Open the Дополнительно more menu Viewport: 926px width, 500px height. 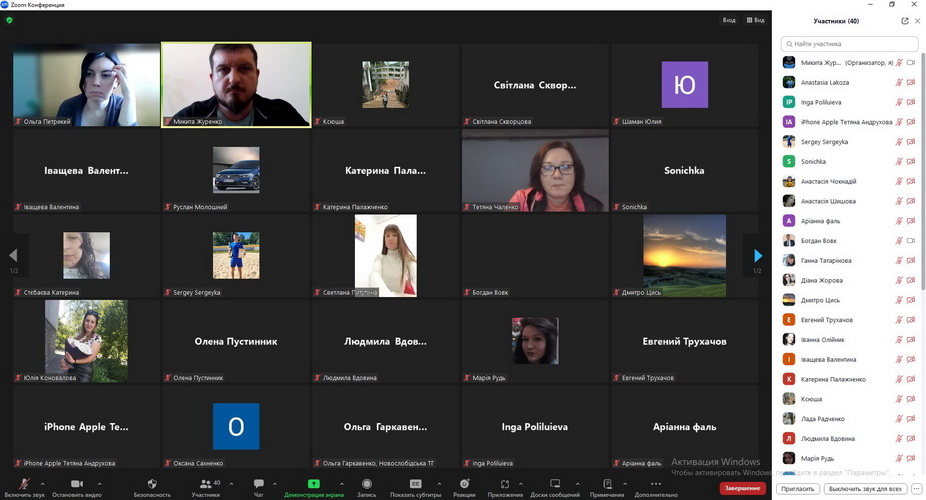point(656,484)
